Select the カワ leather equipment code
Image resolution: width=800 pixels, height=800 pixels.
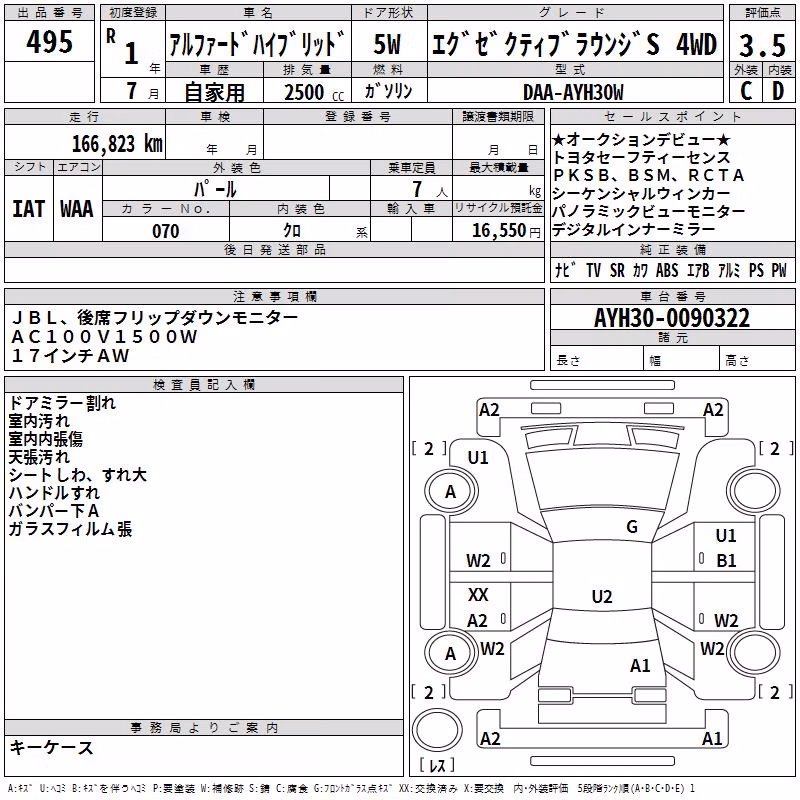click(x=640, y=270)
